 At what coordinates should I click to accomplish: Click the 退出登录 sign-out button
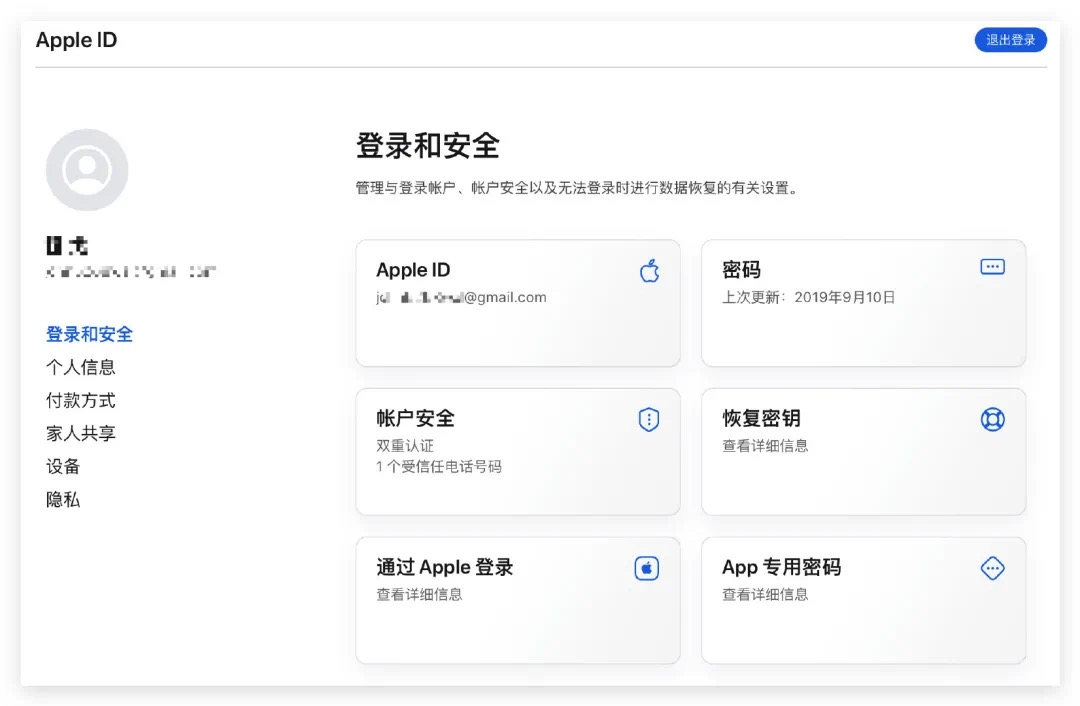[x=1010, y=40]
